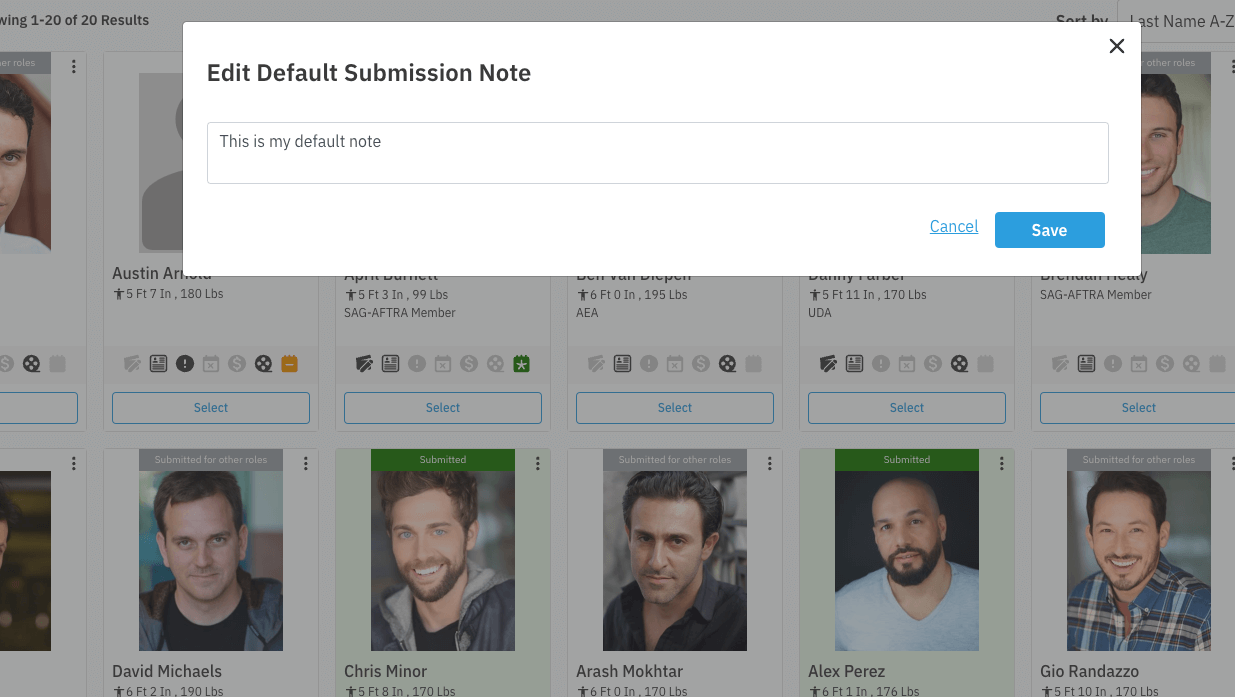The image size is (1235, 697).
Task: Open the Sort by Last Name A-Z dropdown
Action: tap(1176, 21)
